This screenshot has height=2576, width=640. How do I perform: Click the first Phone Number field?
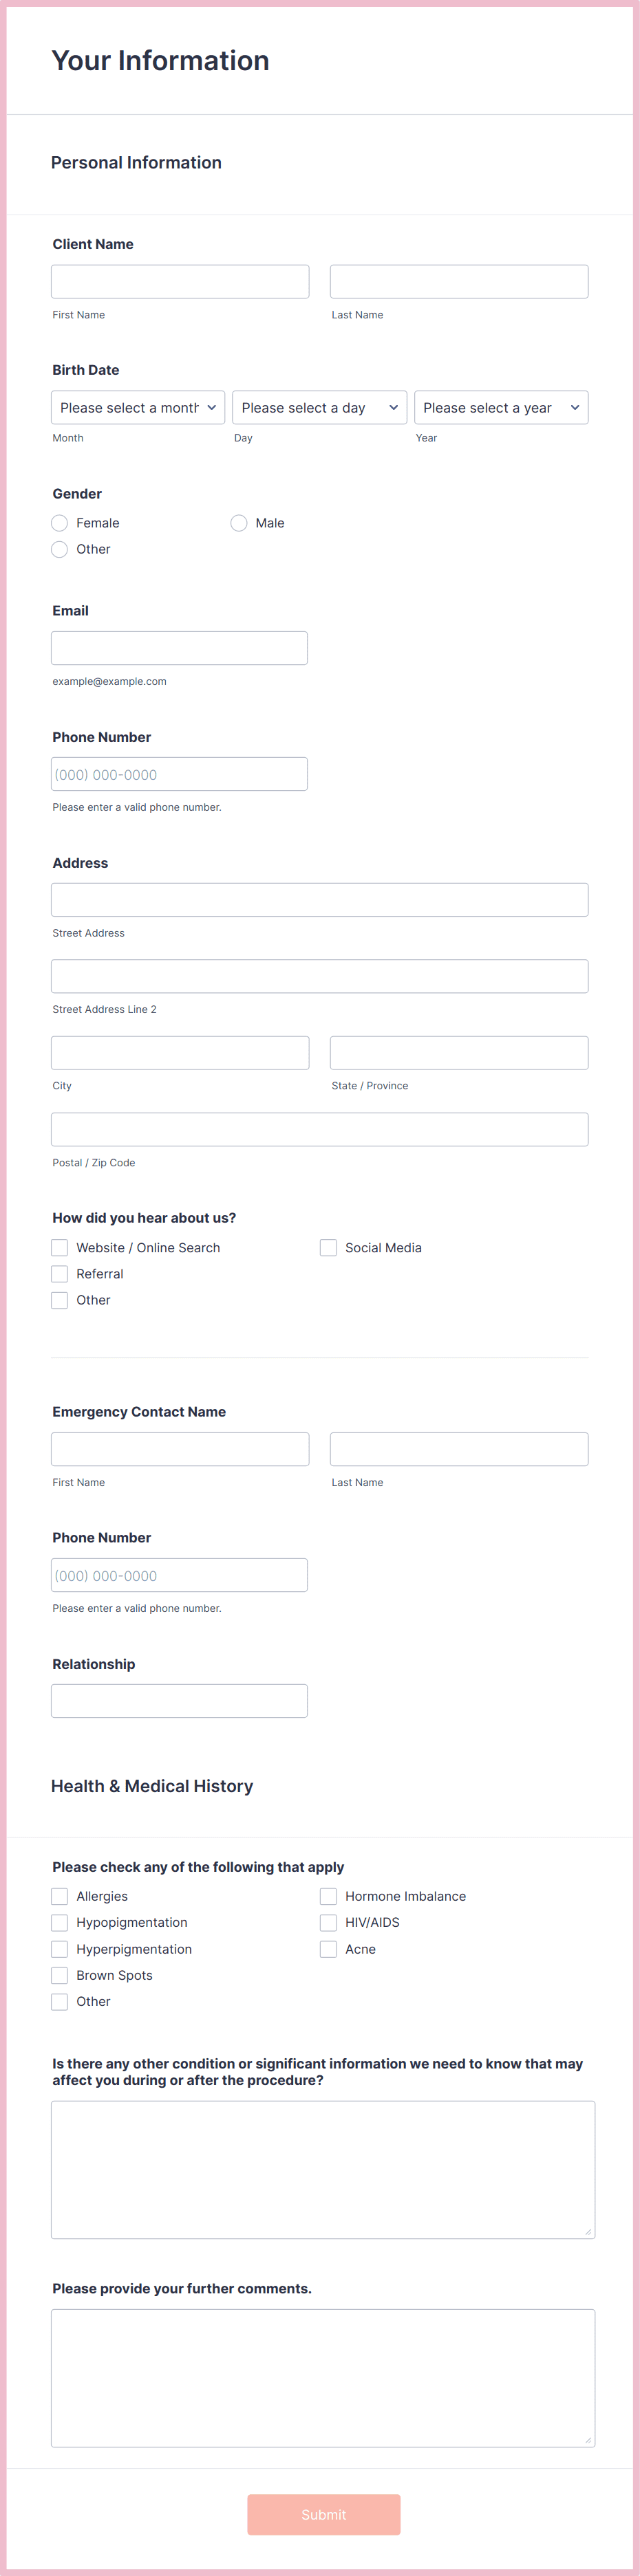pyautogui.click(x=179, y=773)
